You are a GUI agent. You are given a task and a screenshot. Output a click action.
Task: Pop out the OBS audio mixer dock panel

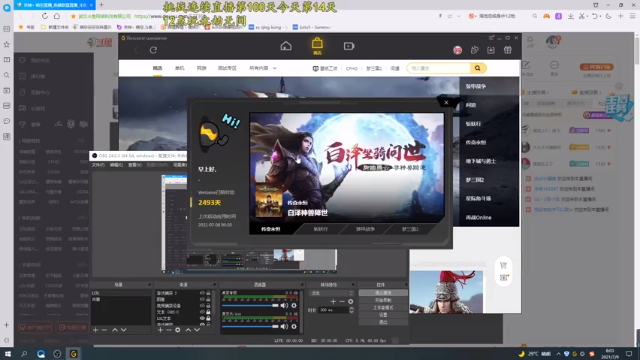302,284
